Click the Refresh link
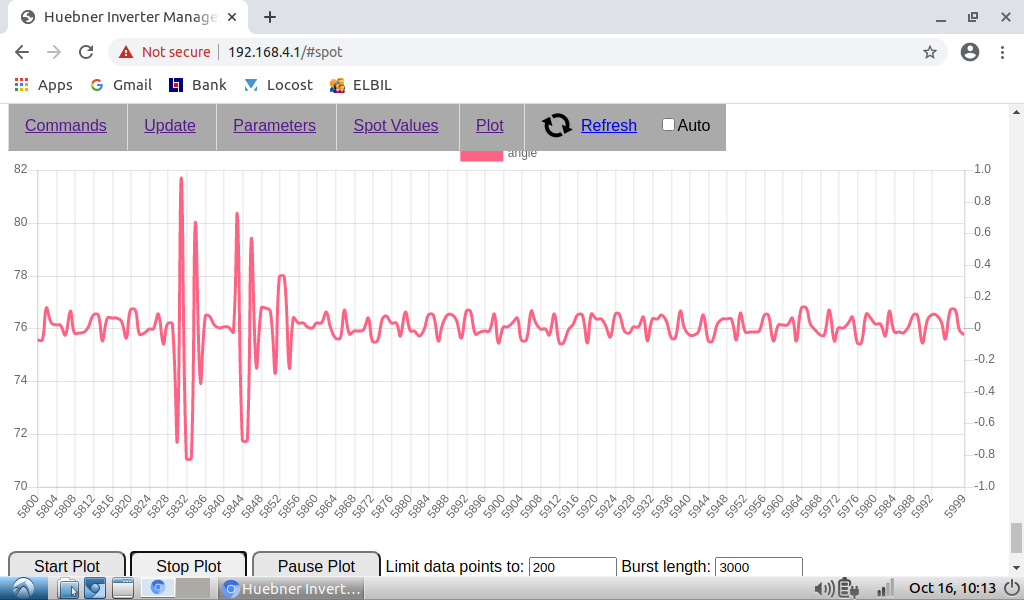1024x600 pixels. 608,125
